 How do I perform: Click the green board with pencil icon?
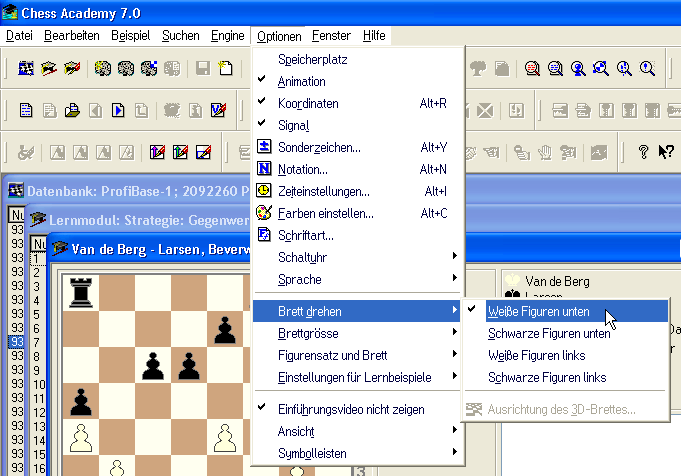point(180,152)
